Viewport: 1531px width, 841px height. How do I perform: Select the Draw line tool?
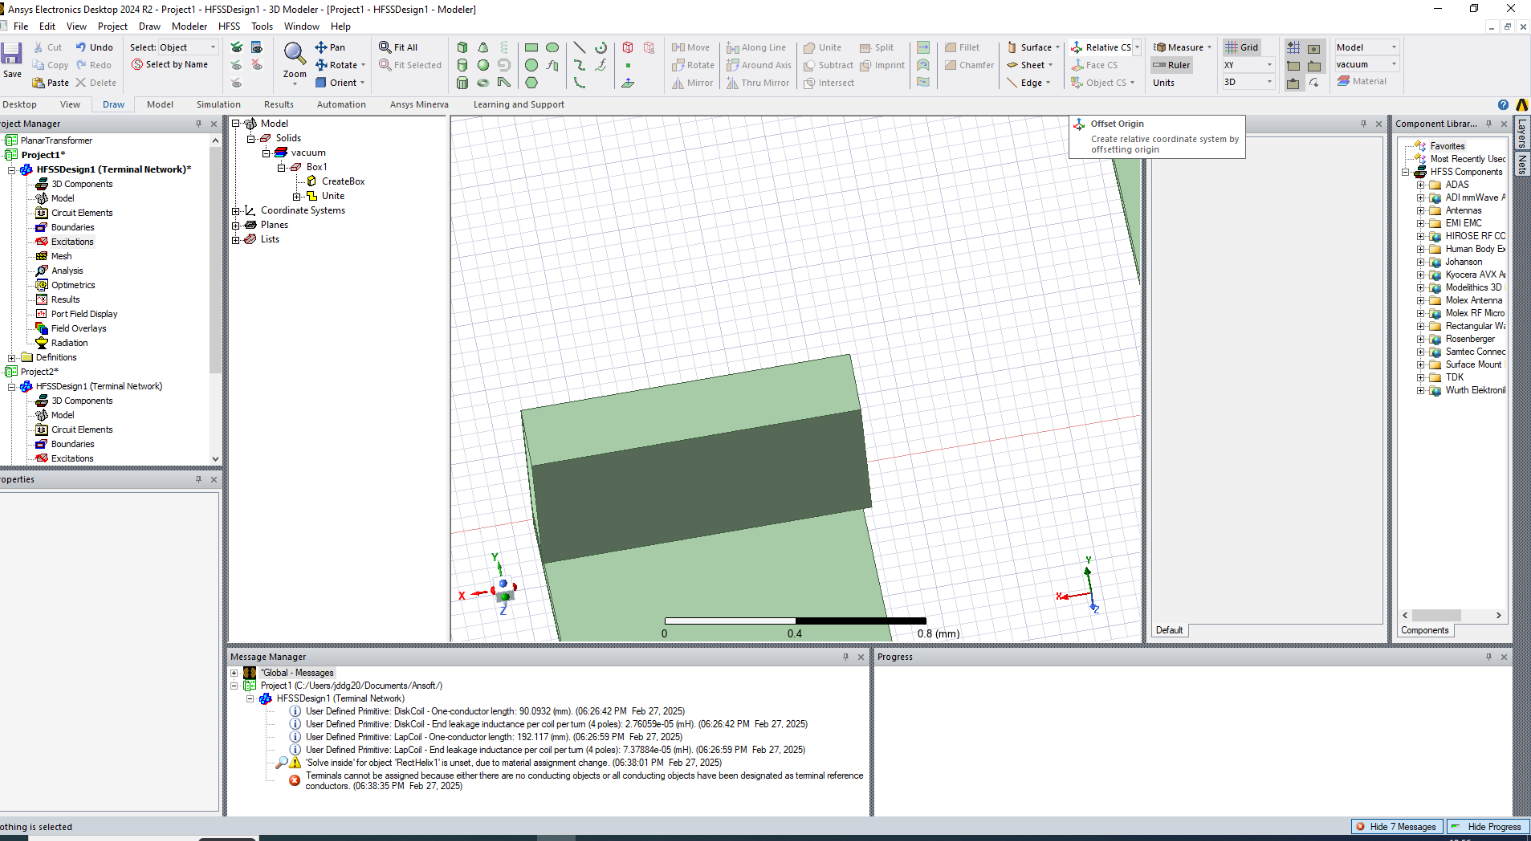click(579, 47)
